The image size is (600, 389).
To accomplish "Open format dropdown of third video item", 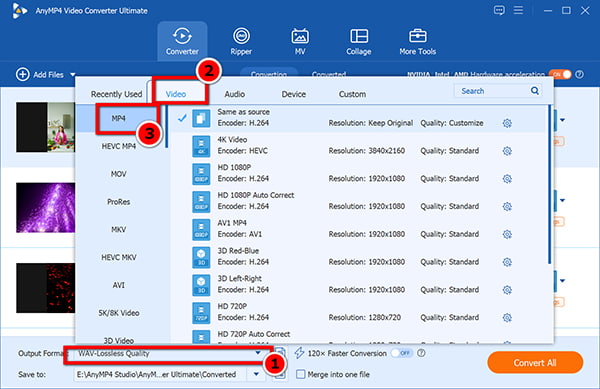I will coord(562,281).
